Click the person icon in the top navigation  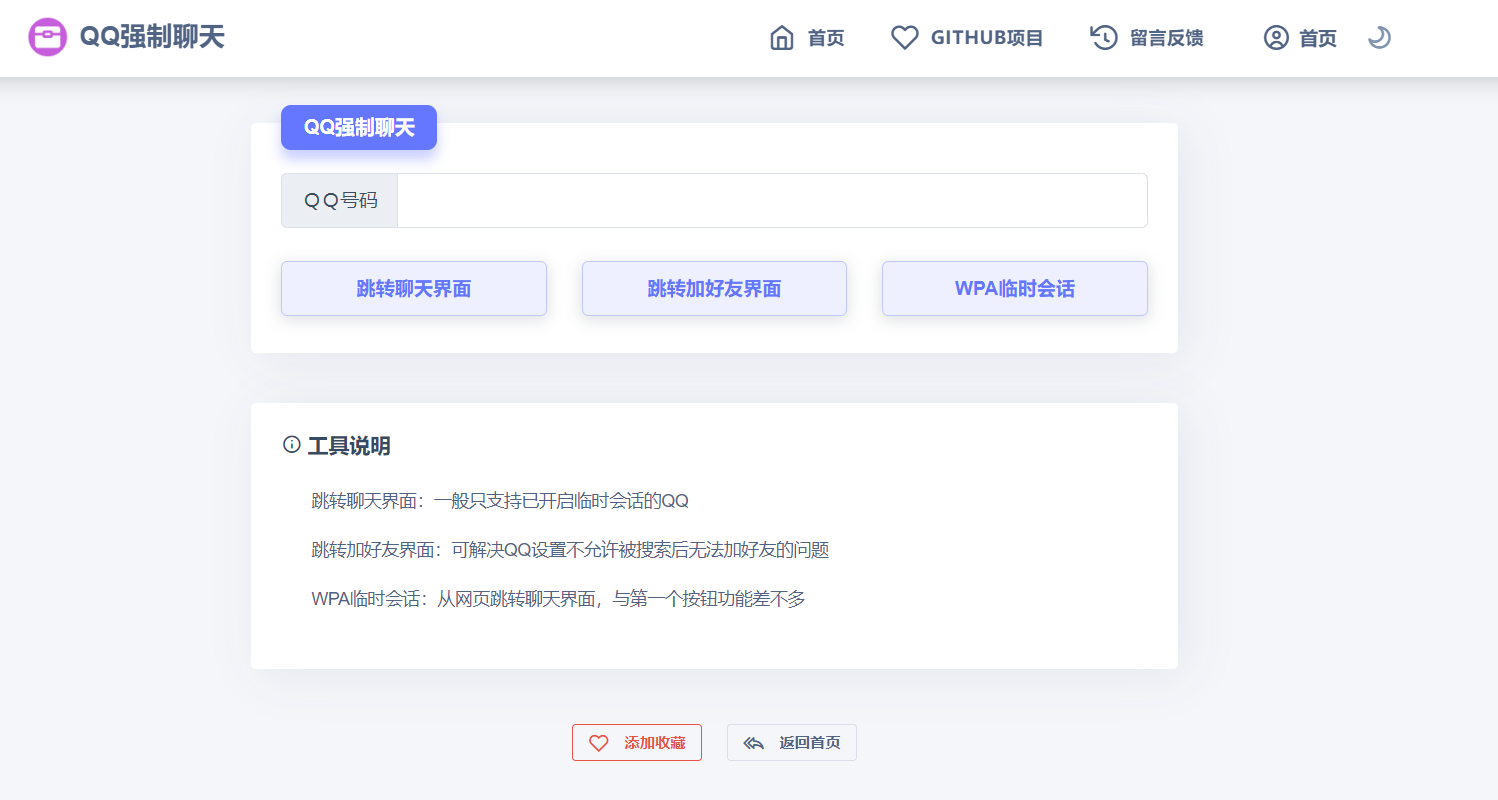pos(1275,37)
